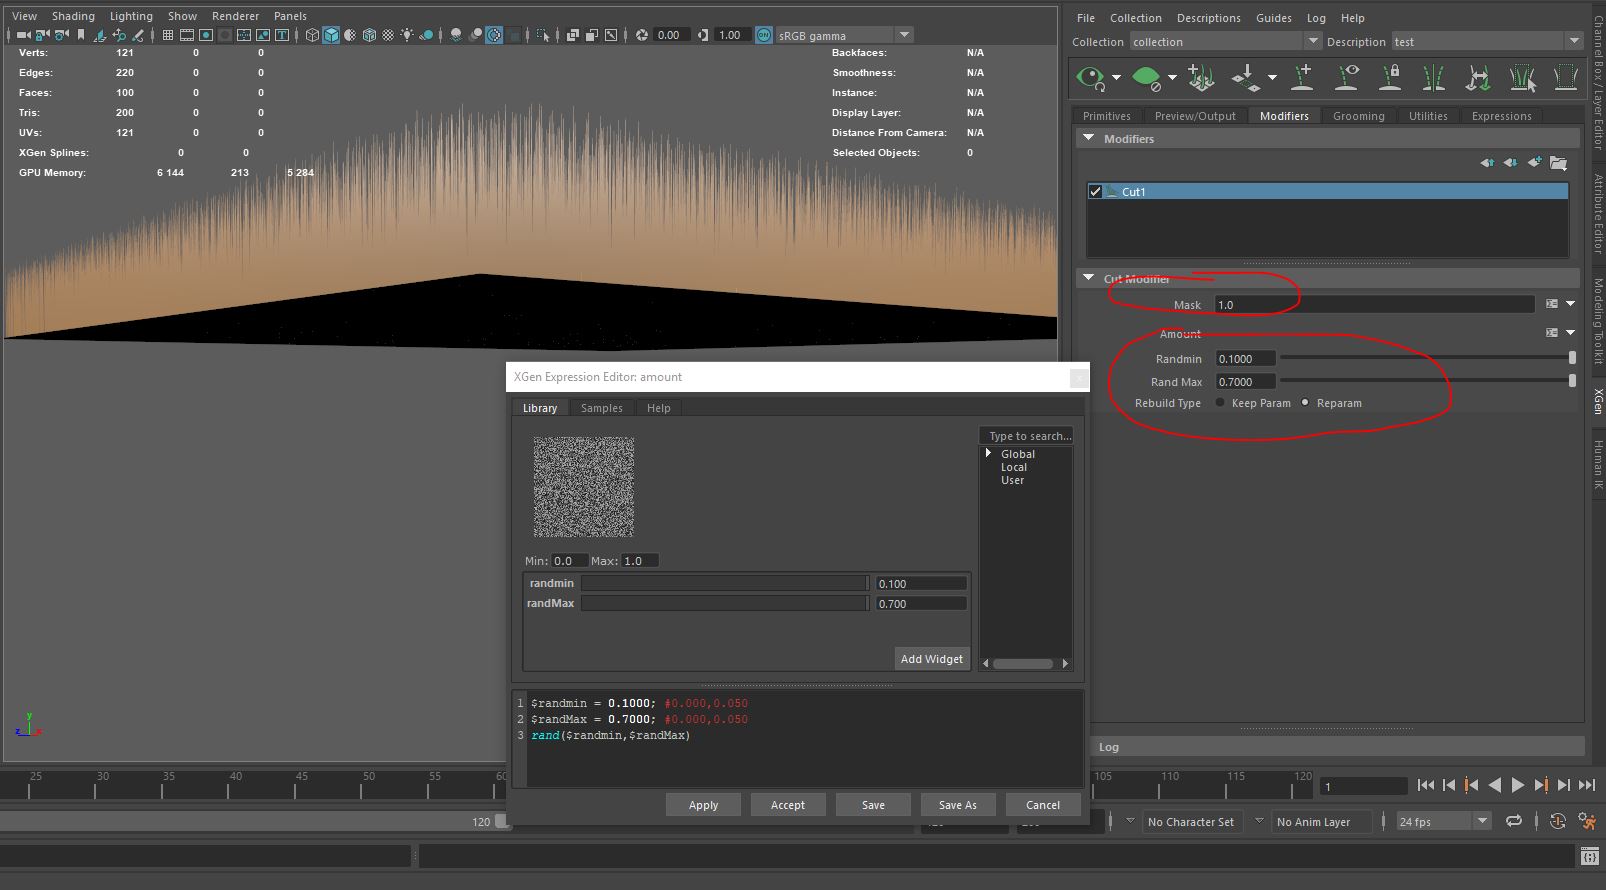The image size is (1606, 890).
Task: Click the lock guides icon
Action: point(1390,77)
